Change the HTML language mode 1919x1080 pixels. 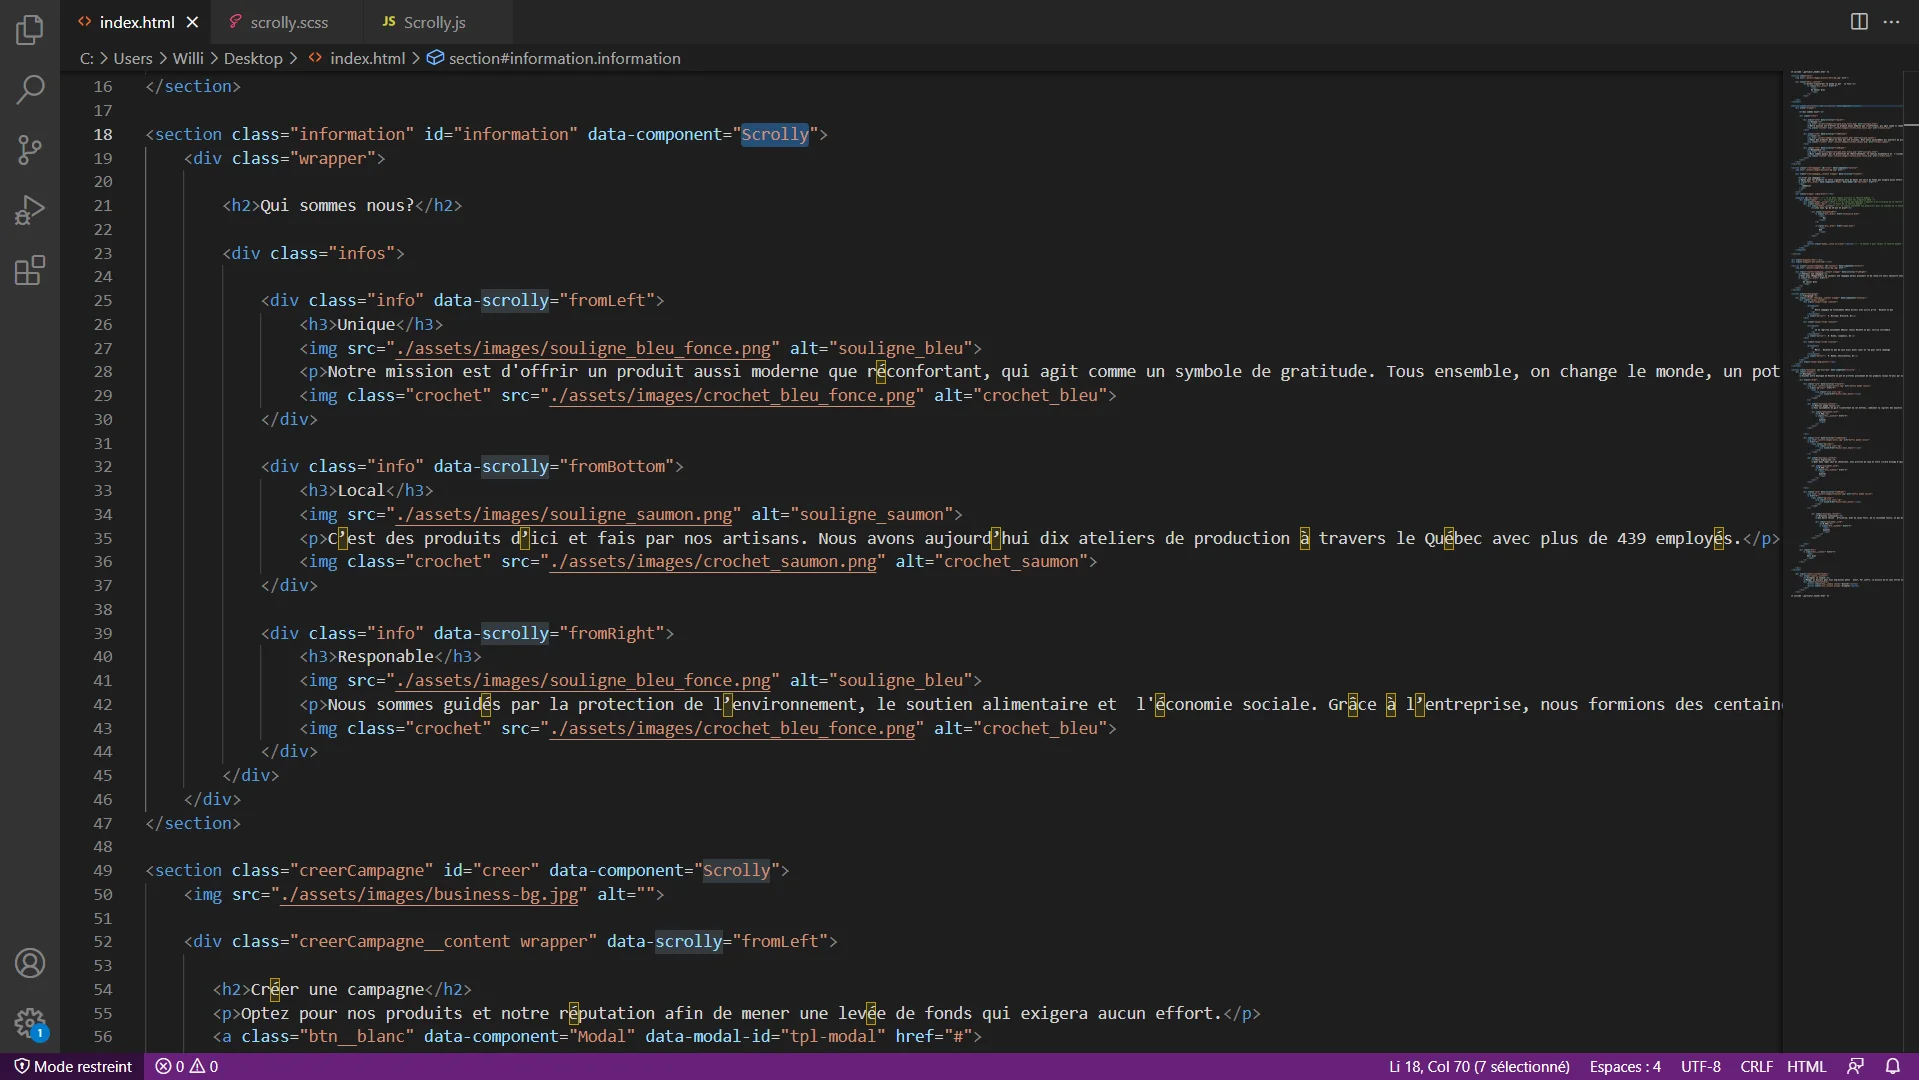tap(1806, 1066)
